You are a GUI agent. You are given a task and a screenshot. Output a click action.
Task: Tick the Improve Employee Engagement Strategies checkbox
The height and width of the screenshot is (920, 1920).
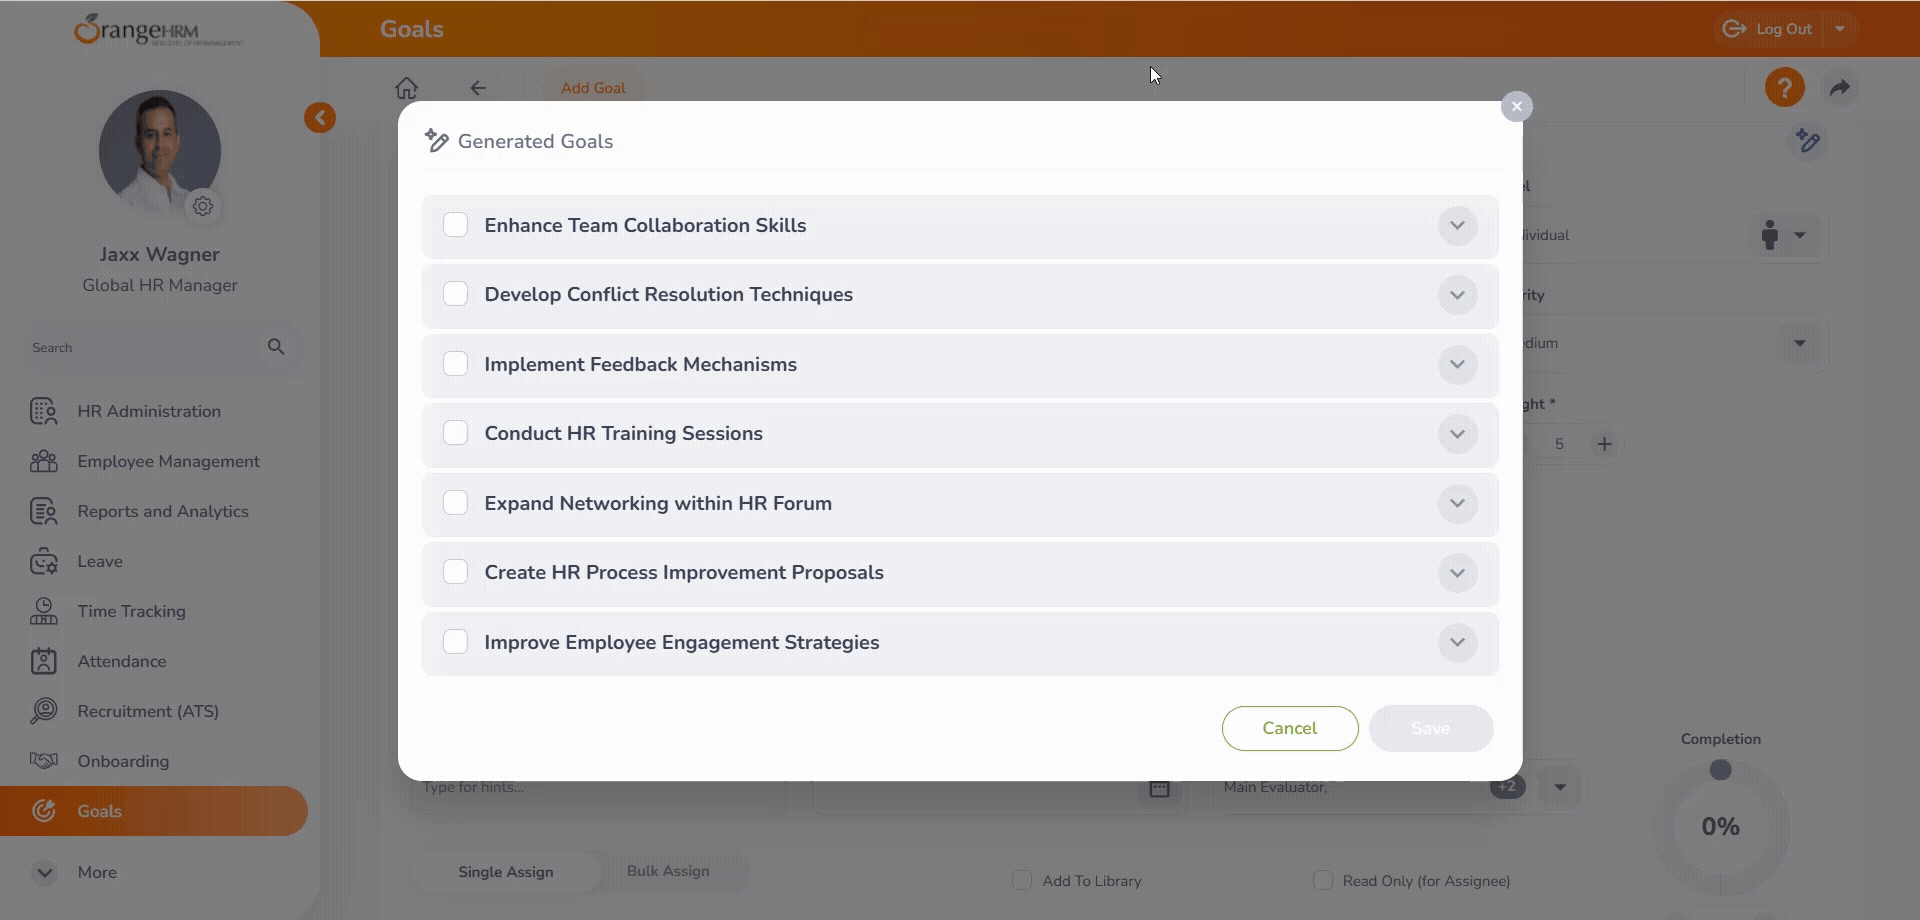[455, 642]
